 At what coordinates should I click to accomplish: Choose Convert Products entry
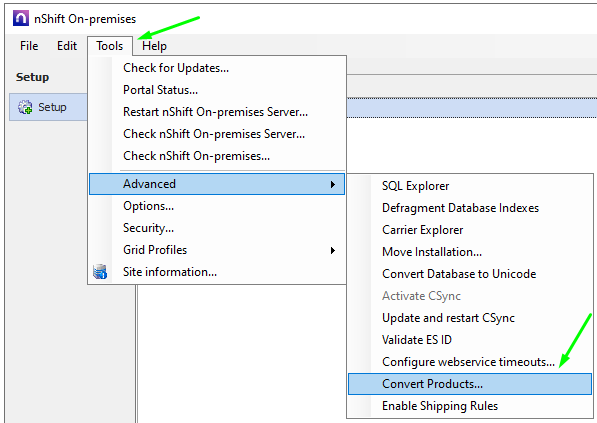click(470, 384)
